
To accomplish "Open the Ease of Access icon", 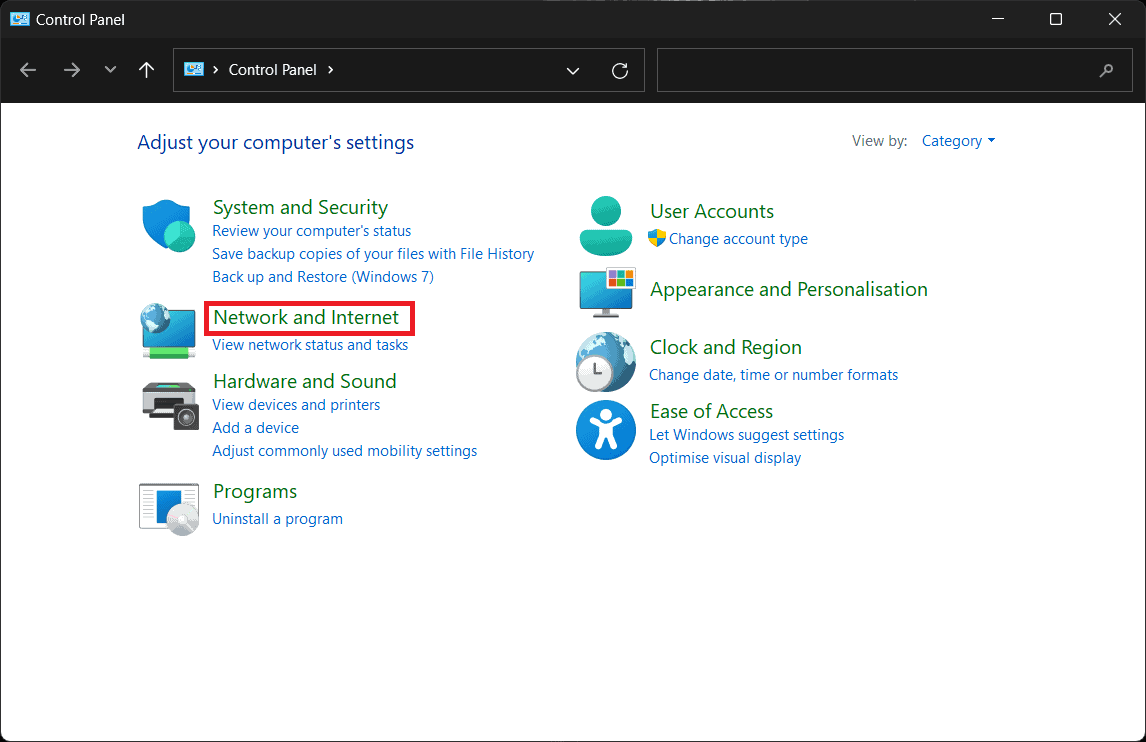I will 606,431.
